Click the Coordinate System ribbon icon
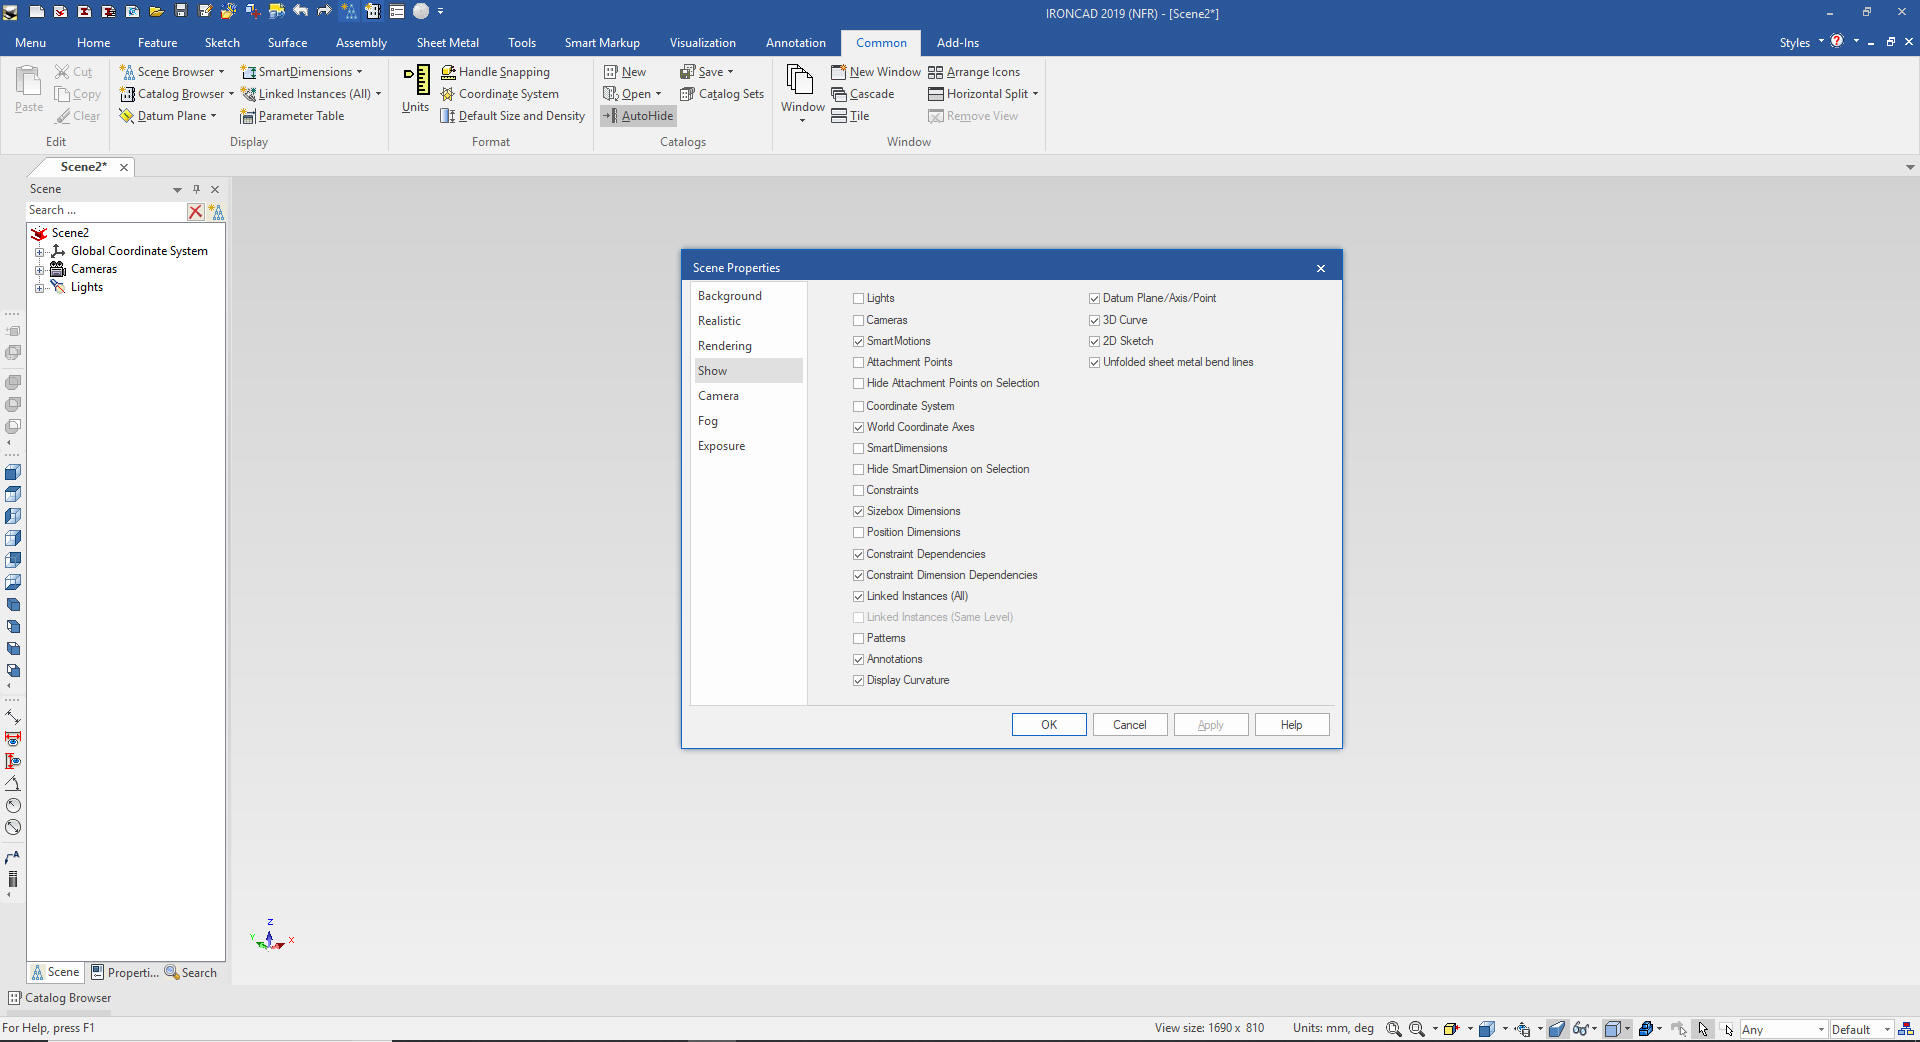1920x1042 pixels. pos(449,94)
